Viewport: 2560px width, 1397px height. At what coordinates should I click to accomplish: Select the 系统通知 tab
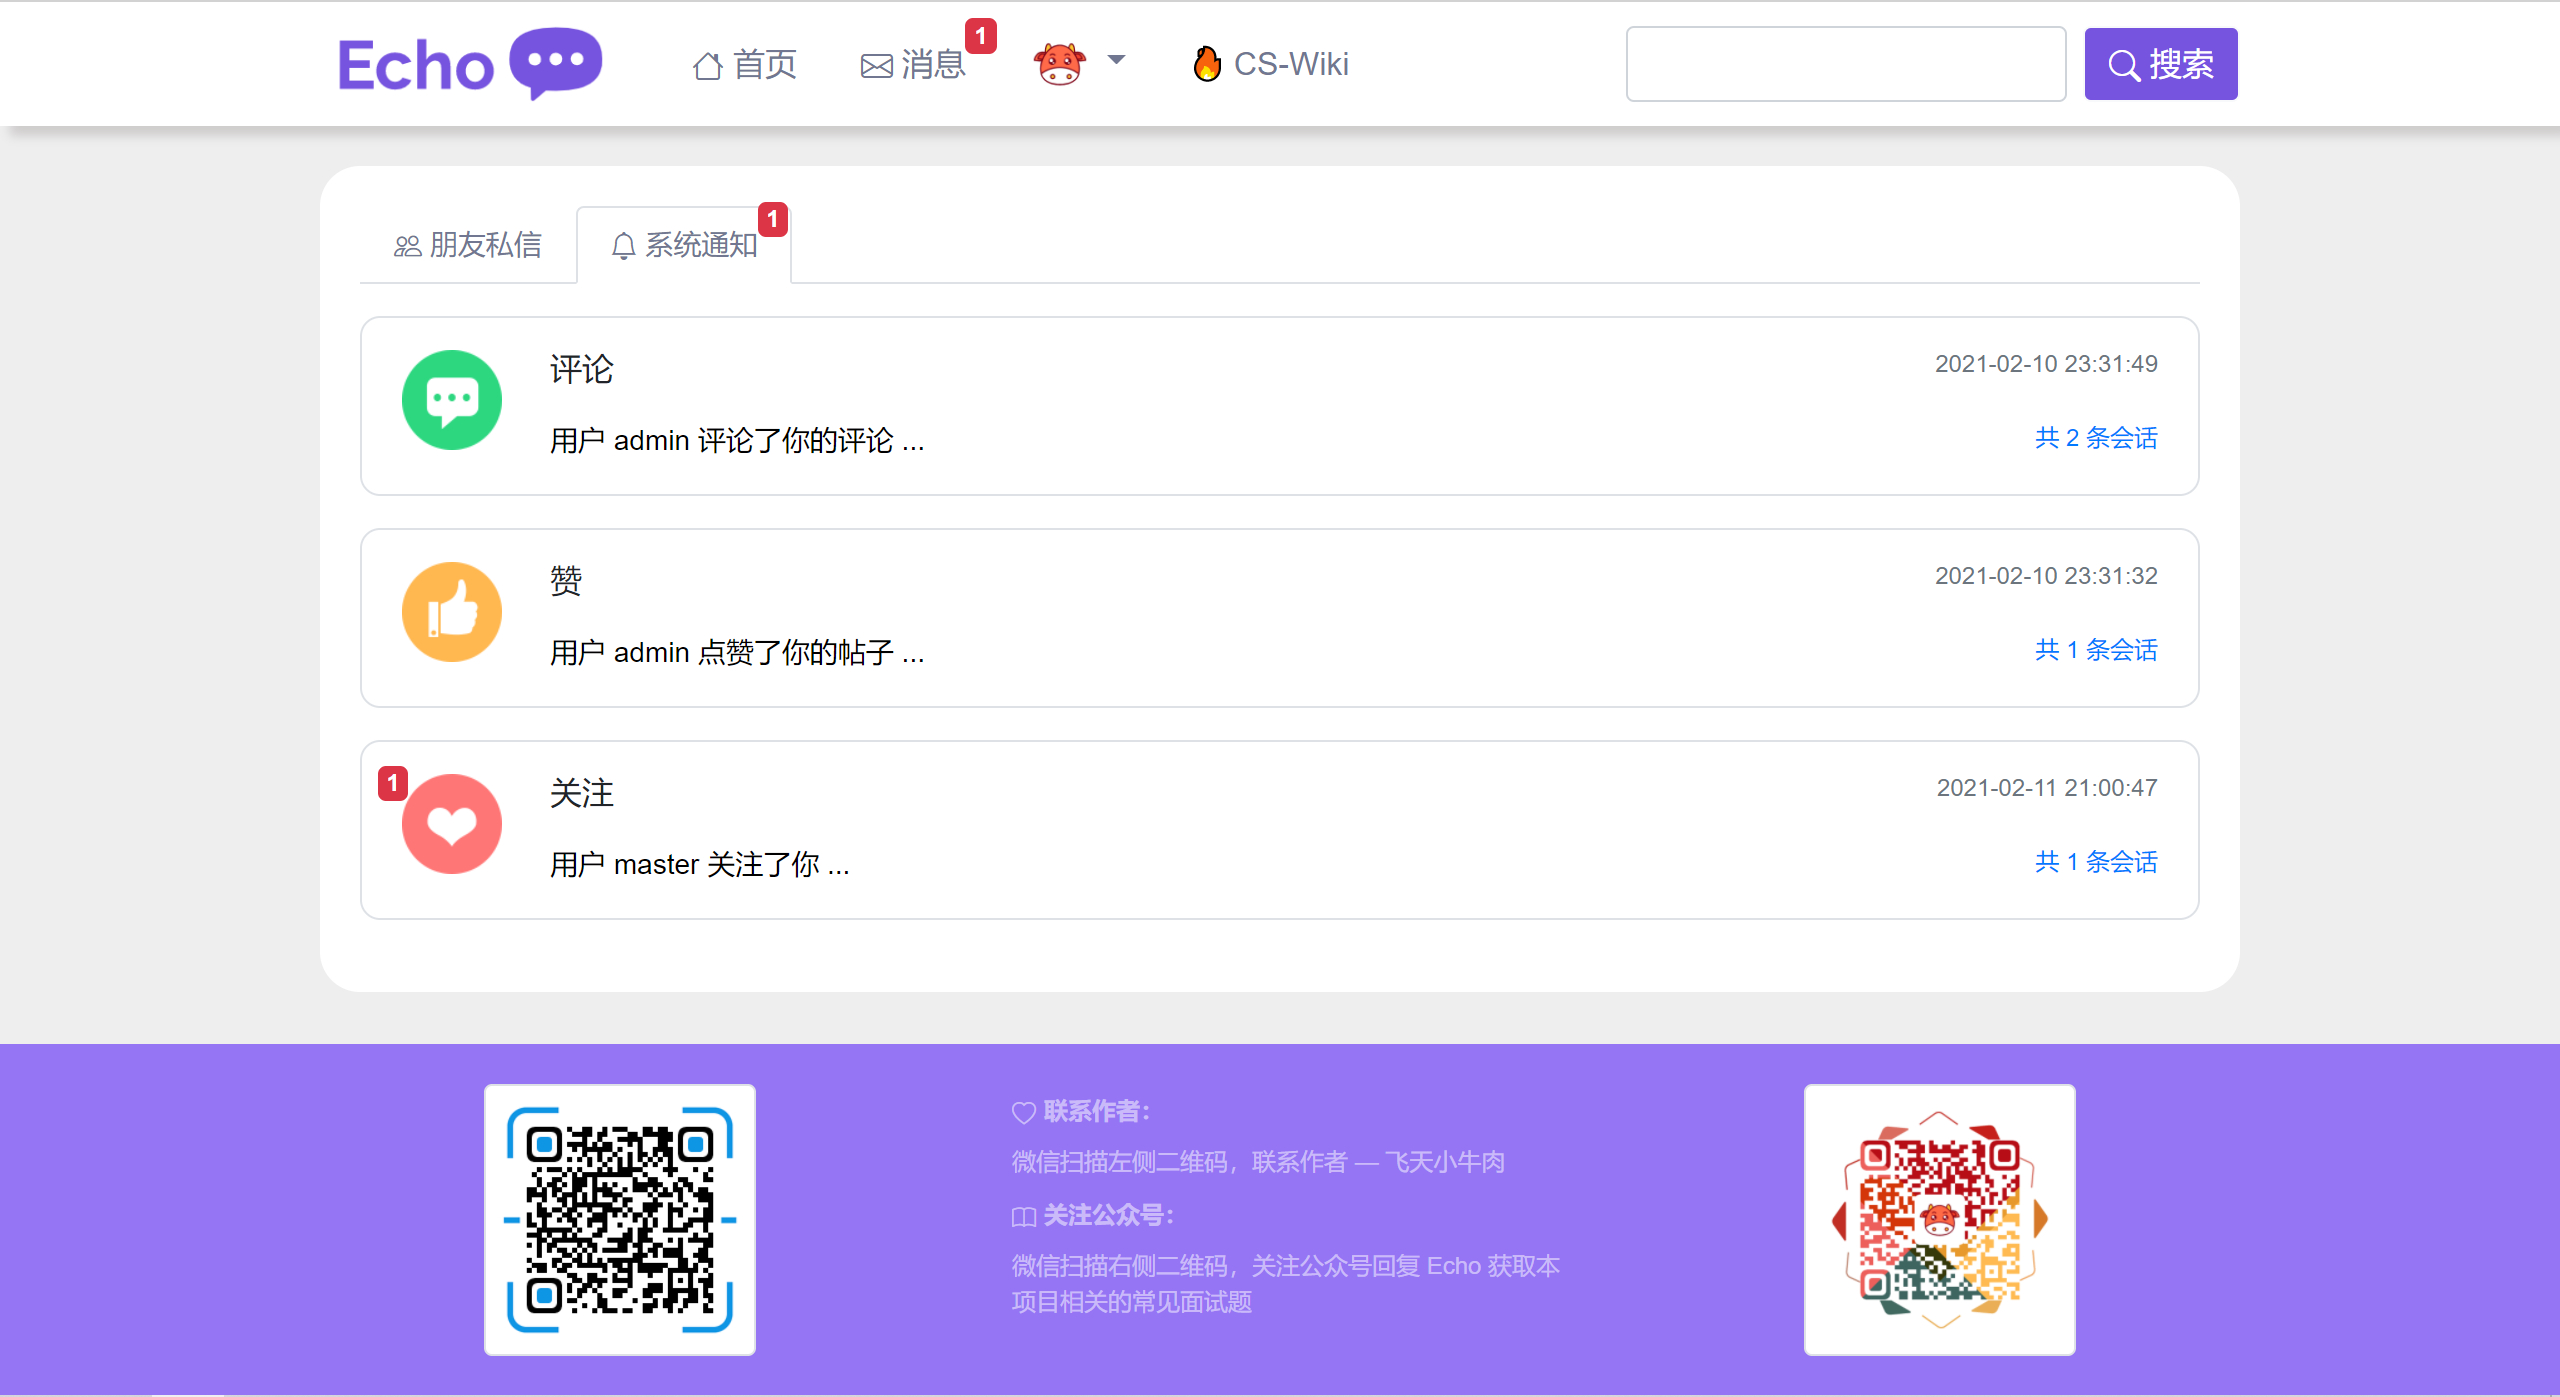pyautogui.click(x=685, y=245)
